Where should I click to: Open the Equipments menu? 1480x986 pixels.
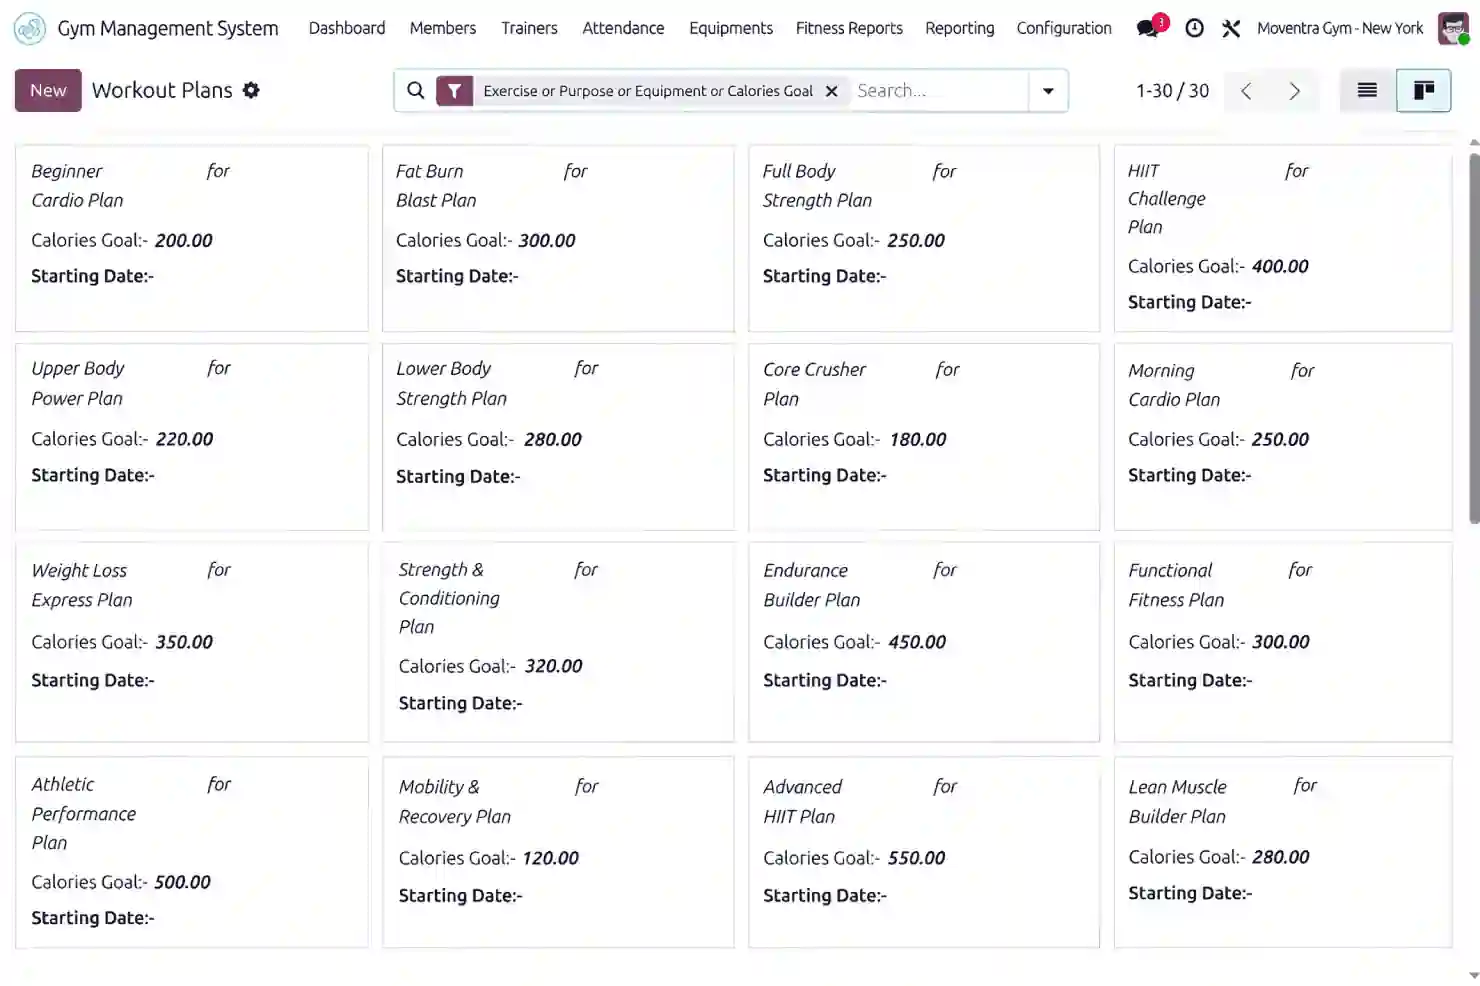click(x=731, y=28)
